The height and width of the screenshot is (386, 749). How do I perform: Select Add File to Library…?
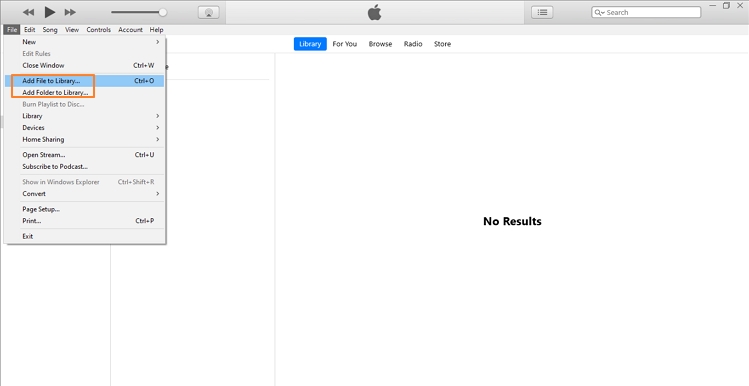85,81
